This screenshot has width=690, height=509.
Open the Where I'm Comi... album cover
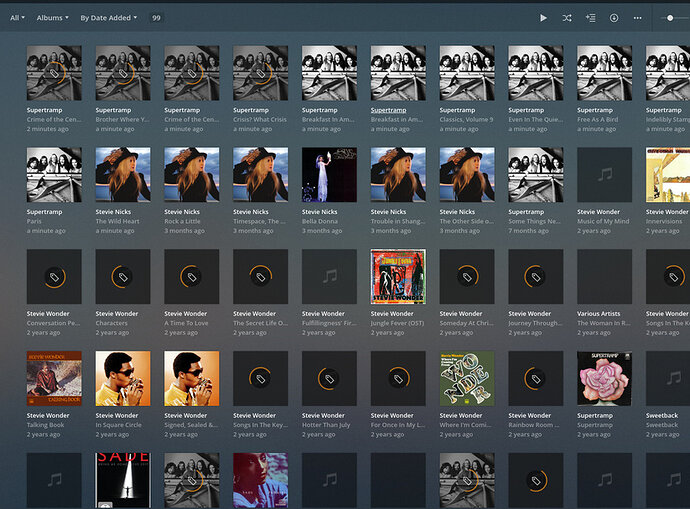[x=467, y=378]
